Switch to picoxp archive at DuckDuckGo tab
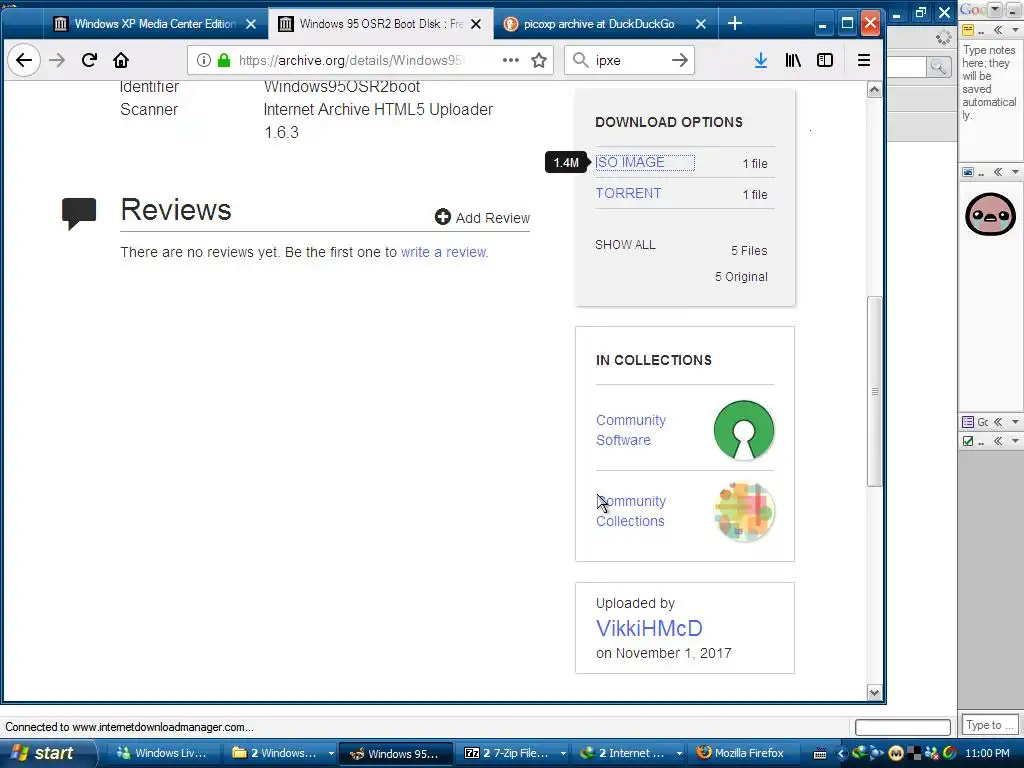Screen dimensions: 1024x768 pyautogui.click(x=599, y=24)
